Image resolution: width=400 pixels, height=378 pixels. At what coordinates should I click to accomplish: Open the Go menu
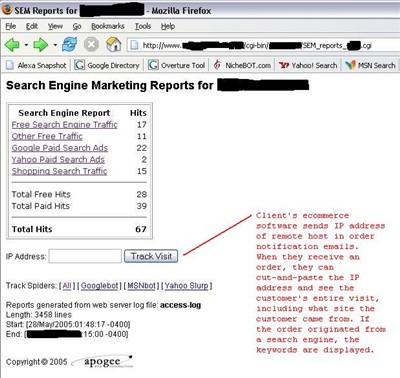(77, 26)
